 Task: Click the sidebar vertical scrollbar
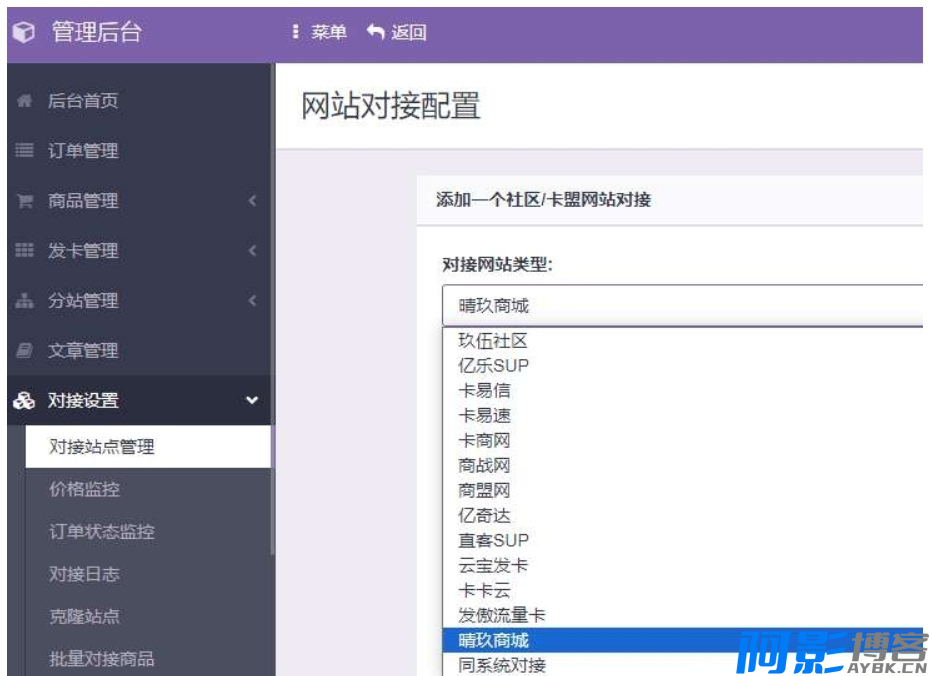point(273,309)
